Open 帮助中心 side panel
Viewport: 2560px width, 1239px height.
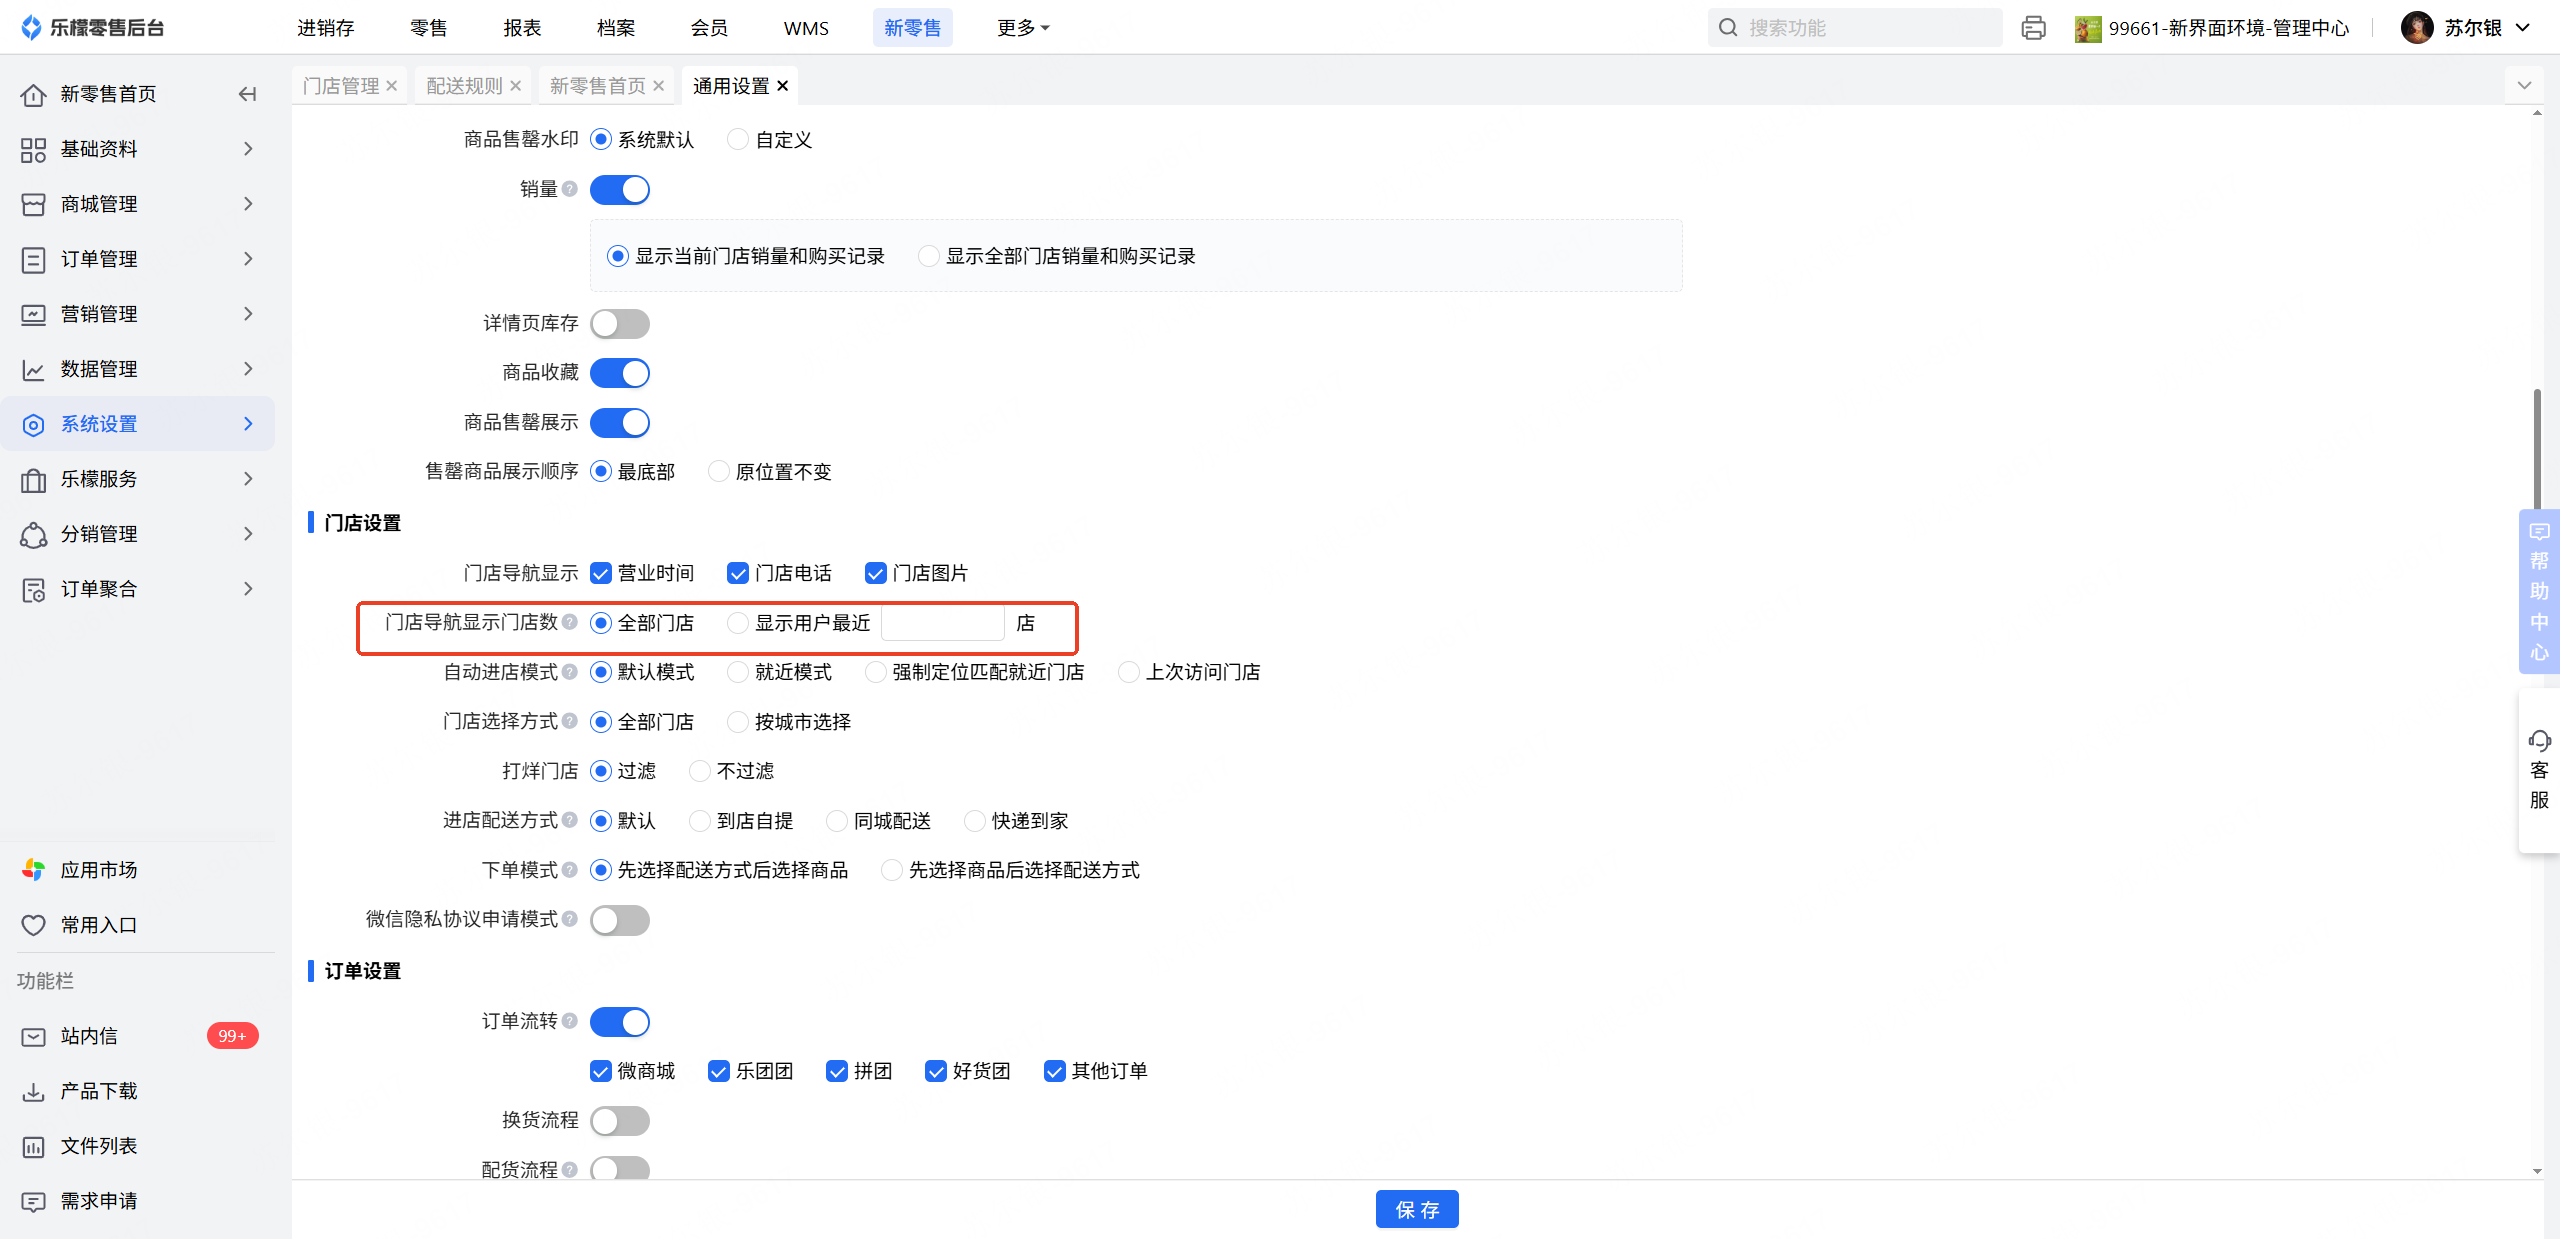coord(2539,591)
